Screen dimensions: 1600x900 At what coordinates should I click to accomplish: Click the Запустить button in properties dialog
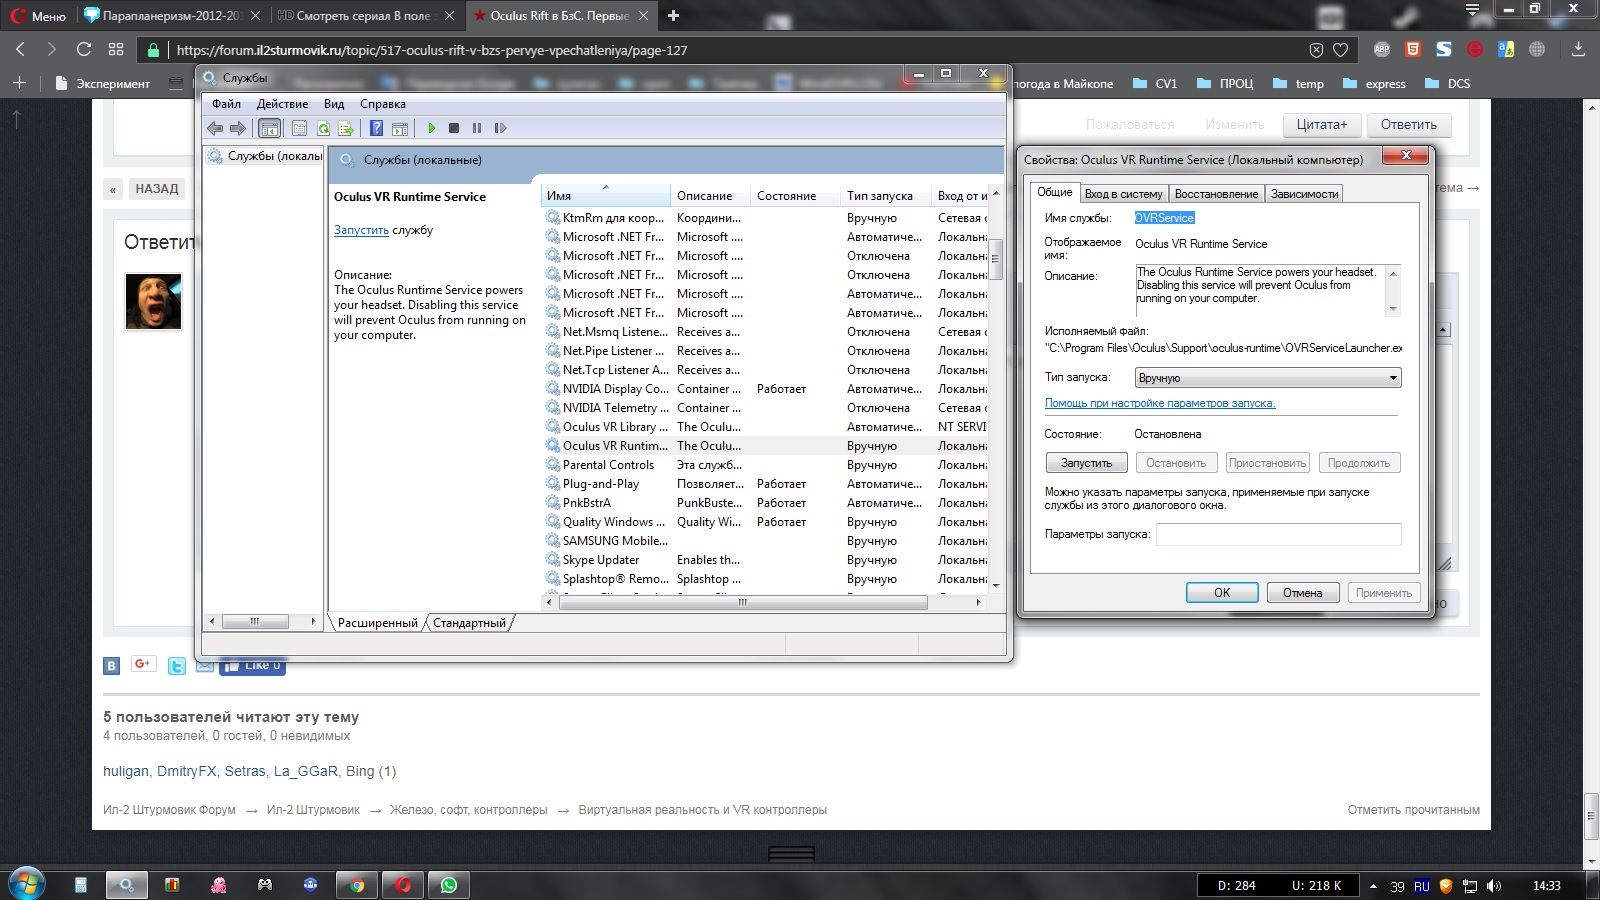click(1086, 463)
